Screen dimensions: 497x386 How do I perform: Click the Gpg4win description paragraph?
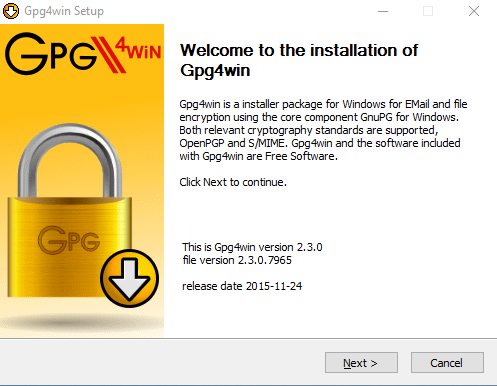323,130
